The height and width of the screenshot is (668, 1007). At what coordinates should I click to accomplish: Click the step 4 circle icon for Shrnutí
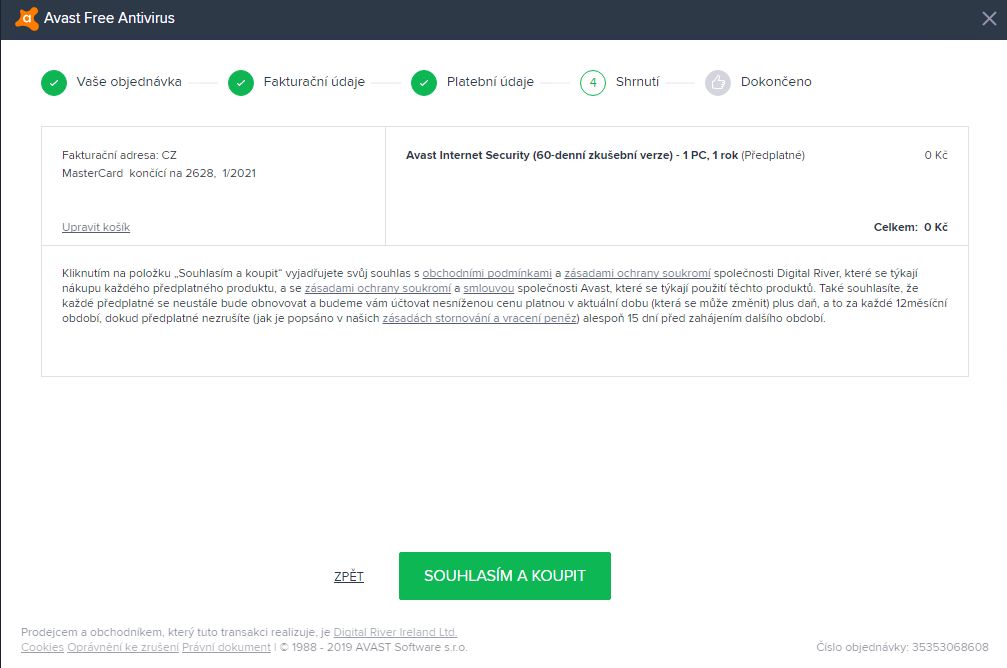pyautogui.click(x=593, y=83)
